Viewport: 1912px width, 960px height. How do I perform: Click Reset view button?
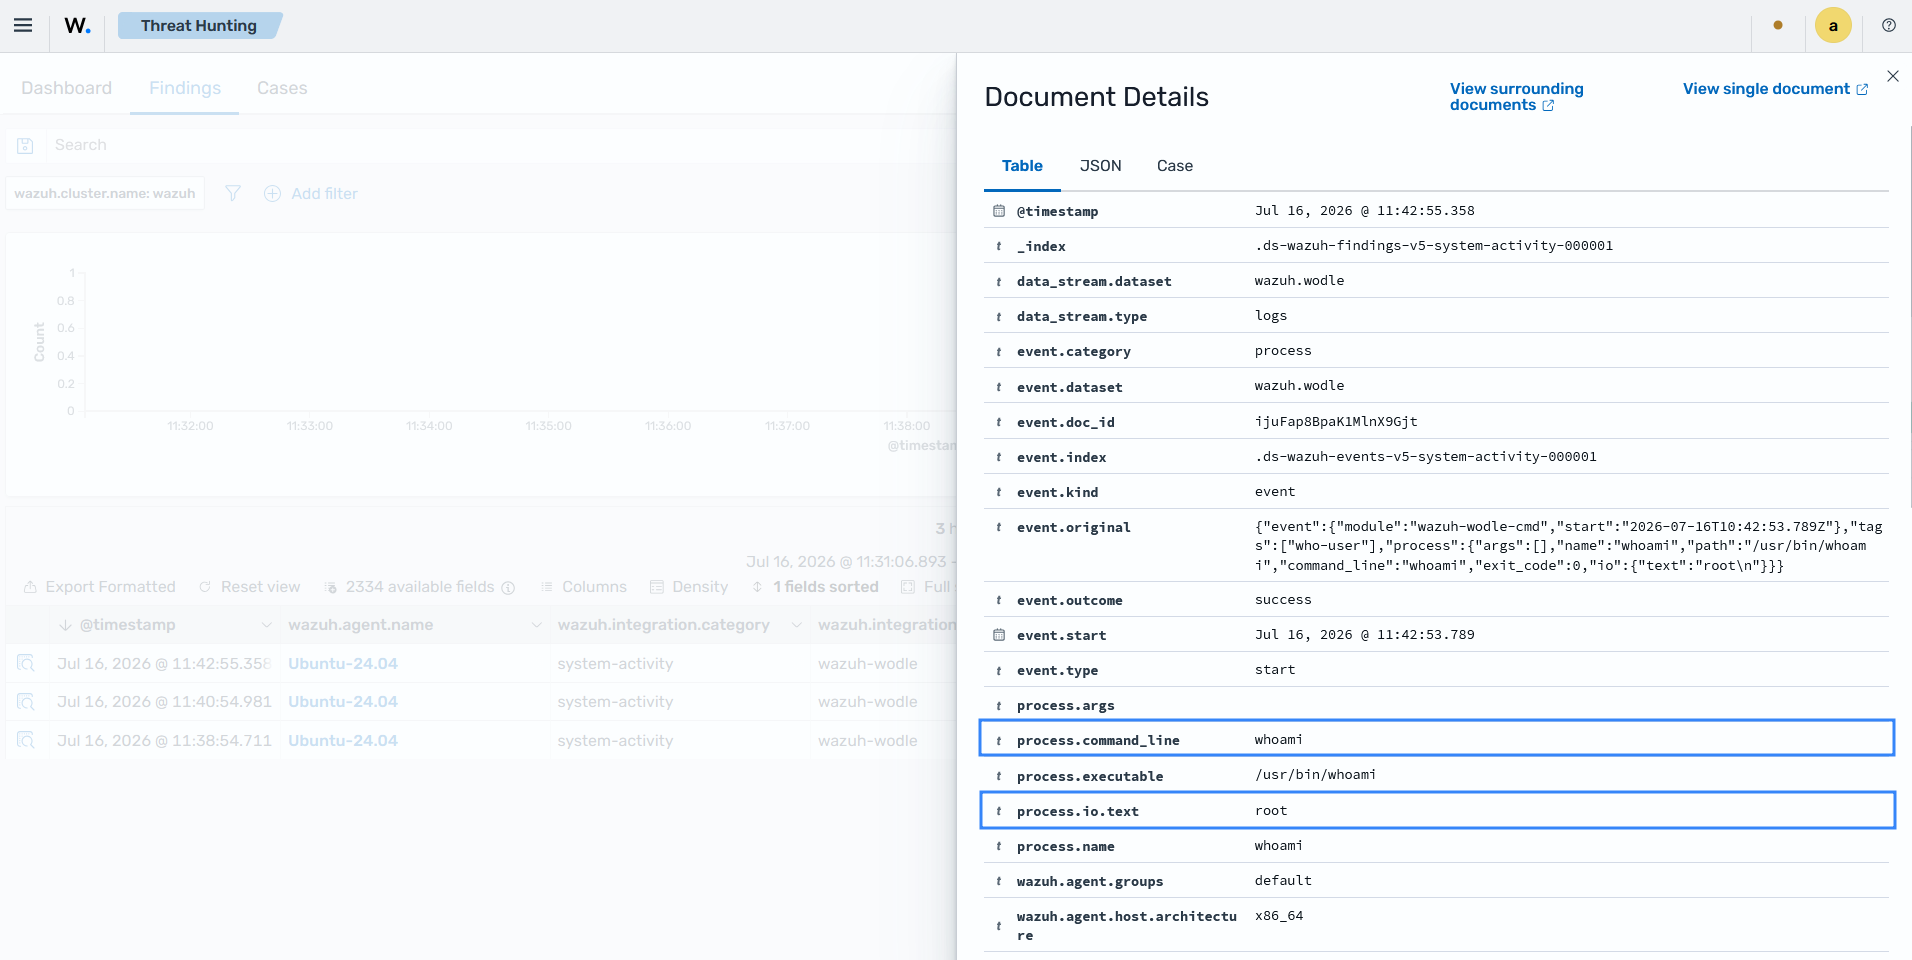coord(249,587)
